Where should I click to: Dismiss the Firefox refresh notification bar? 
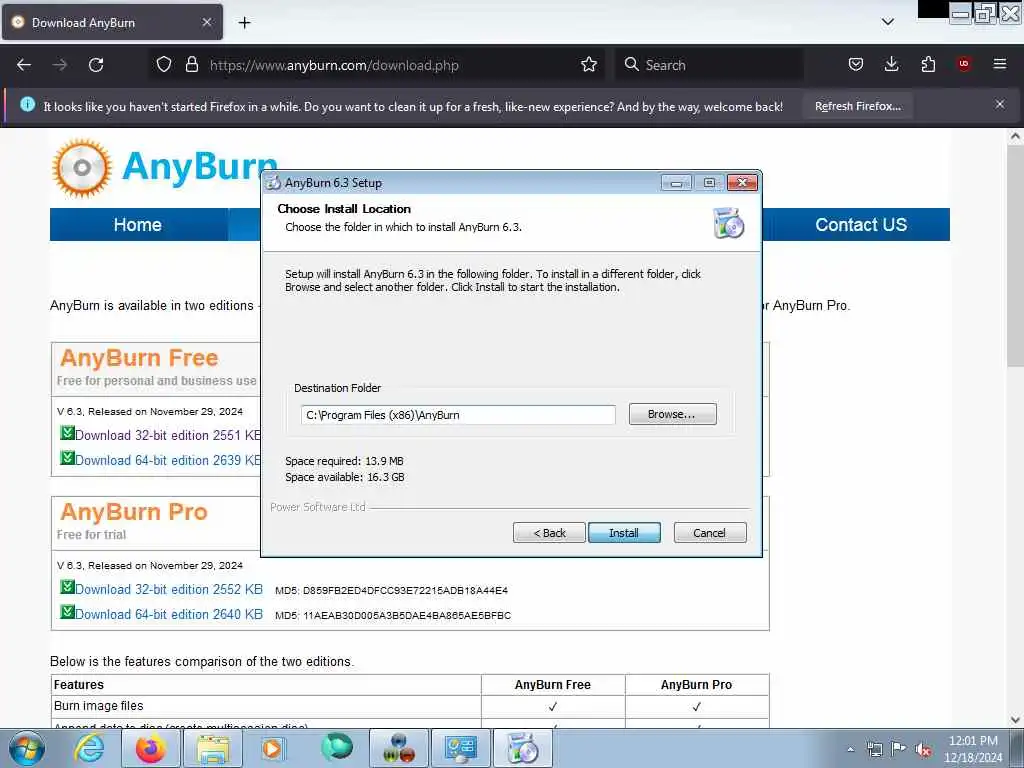click(999, 104)
